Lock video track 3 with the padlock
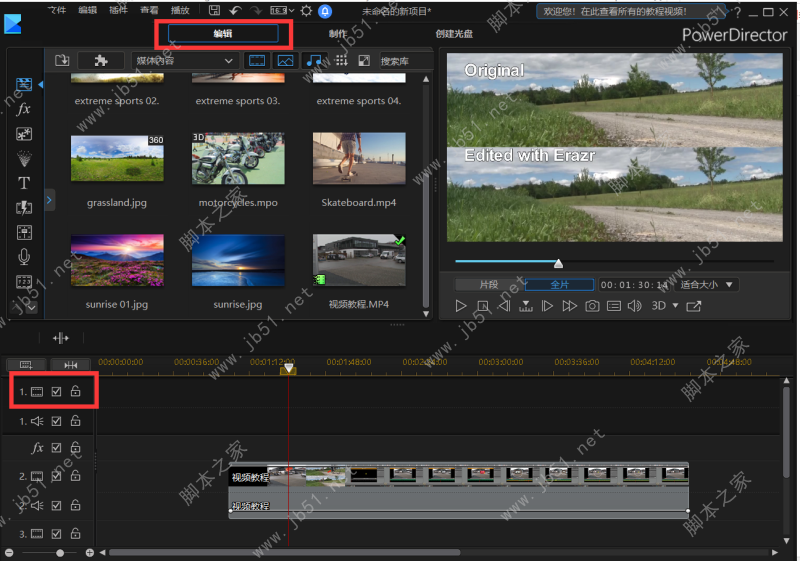Screen dimensions: 800x561 click(x=76, y=533)
